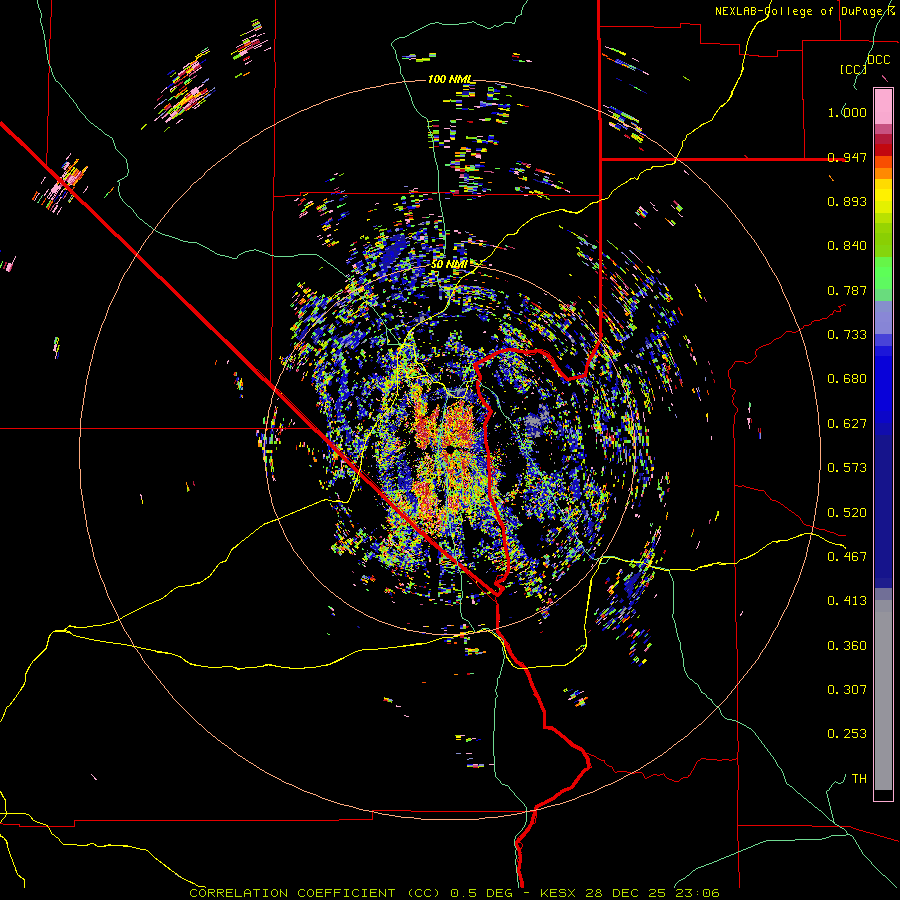Select the 0.413 legend value
The height and width of the screenshot is (900, 900).
847,601
